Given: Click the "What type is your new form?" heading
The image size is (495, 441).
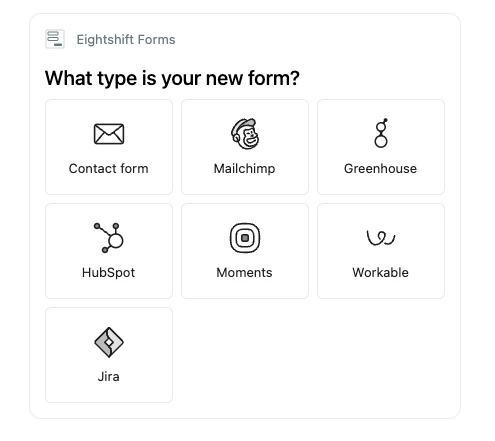Looking at the screenshot, I should tap(172, 78).
